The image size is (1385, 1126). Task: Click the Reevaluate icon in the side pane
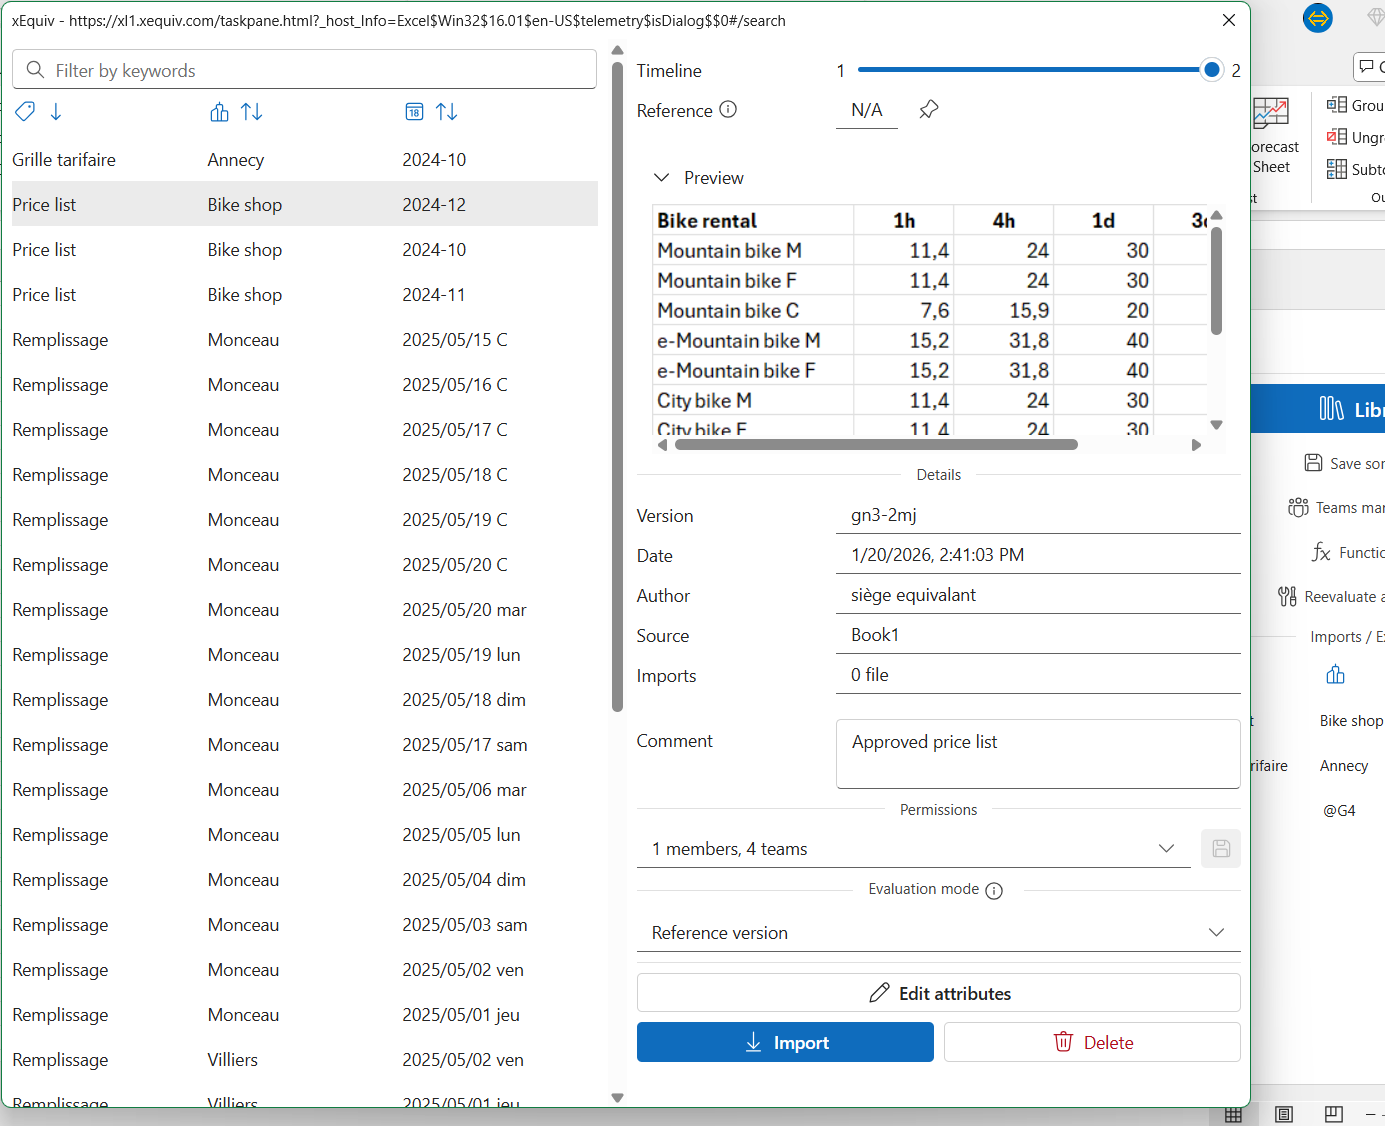tap(1287, 597)
